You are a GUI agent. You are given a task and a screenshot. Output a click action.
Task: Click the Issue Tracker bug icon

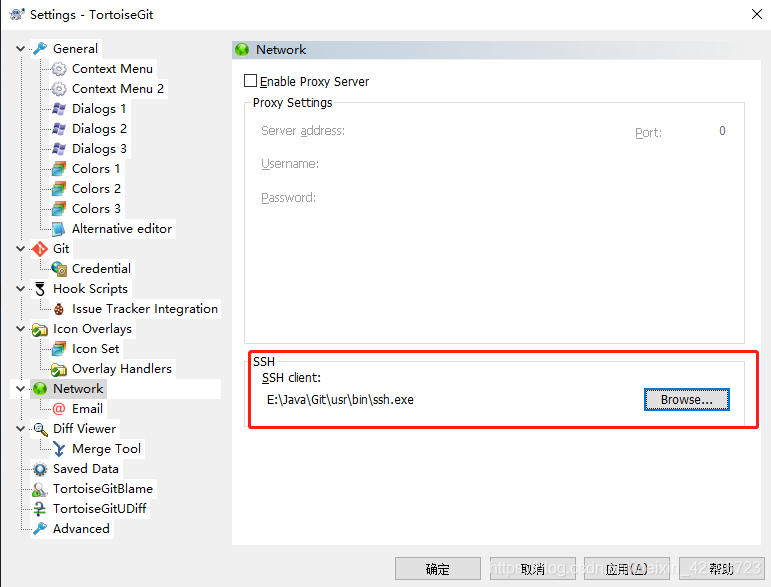click(x=59, y=309)
